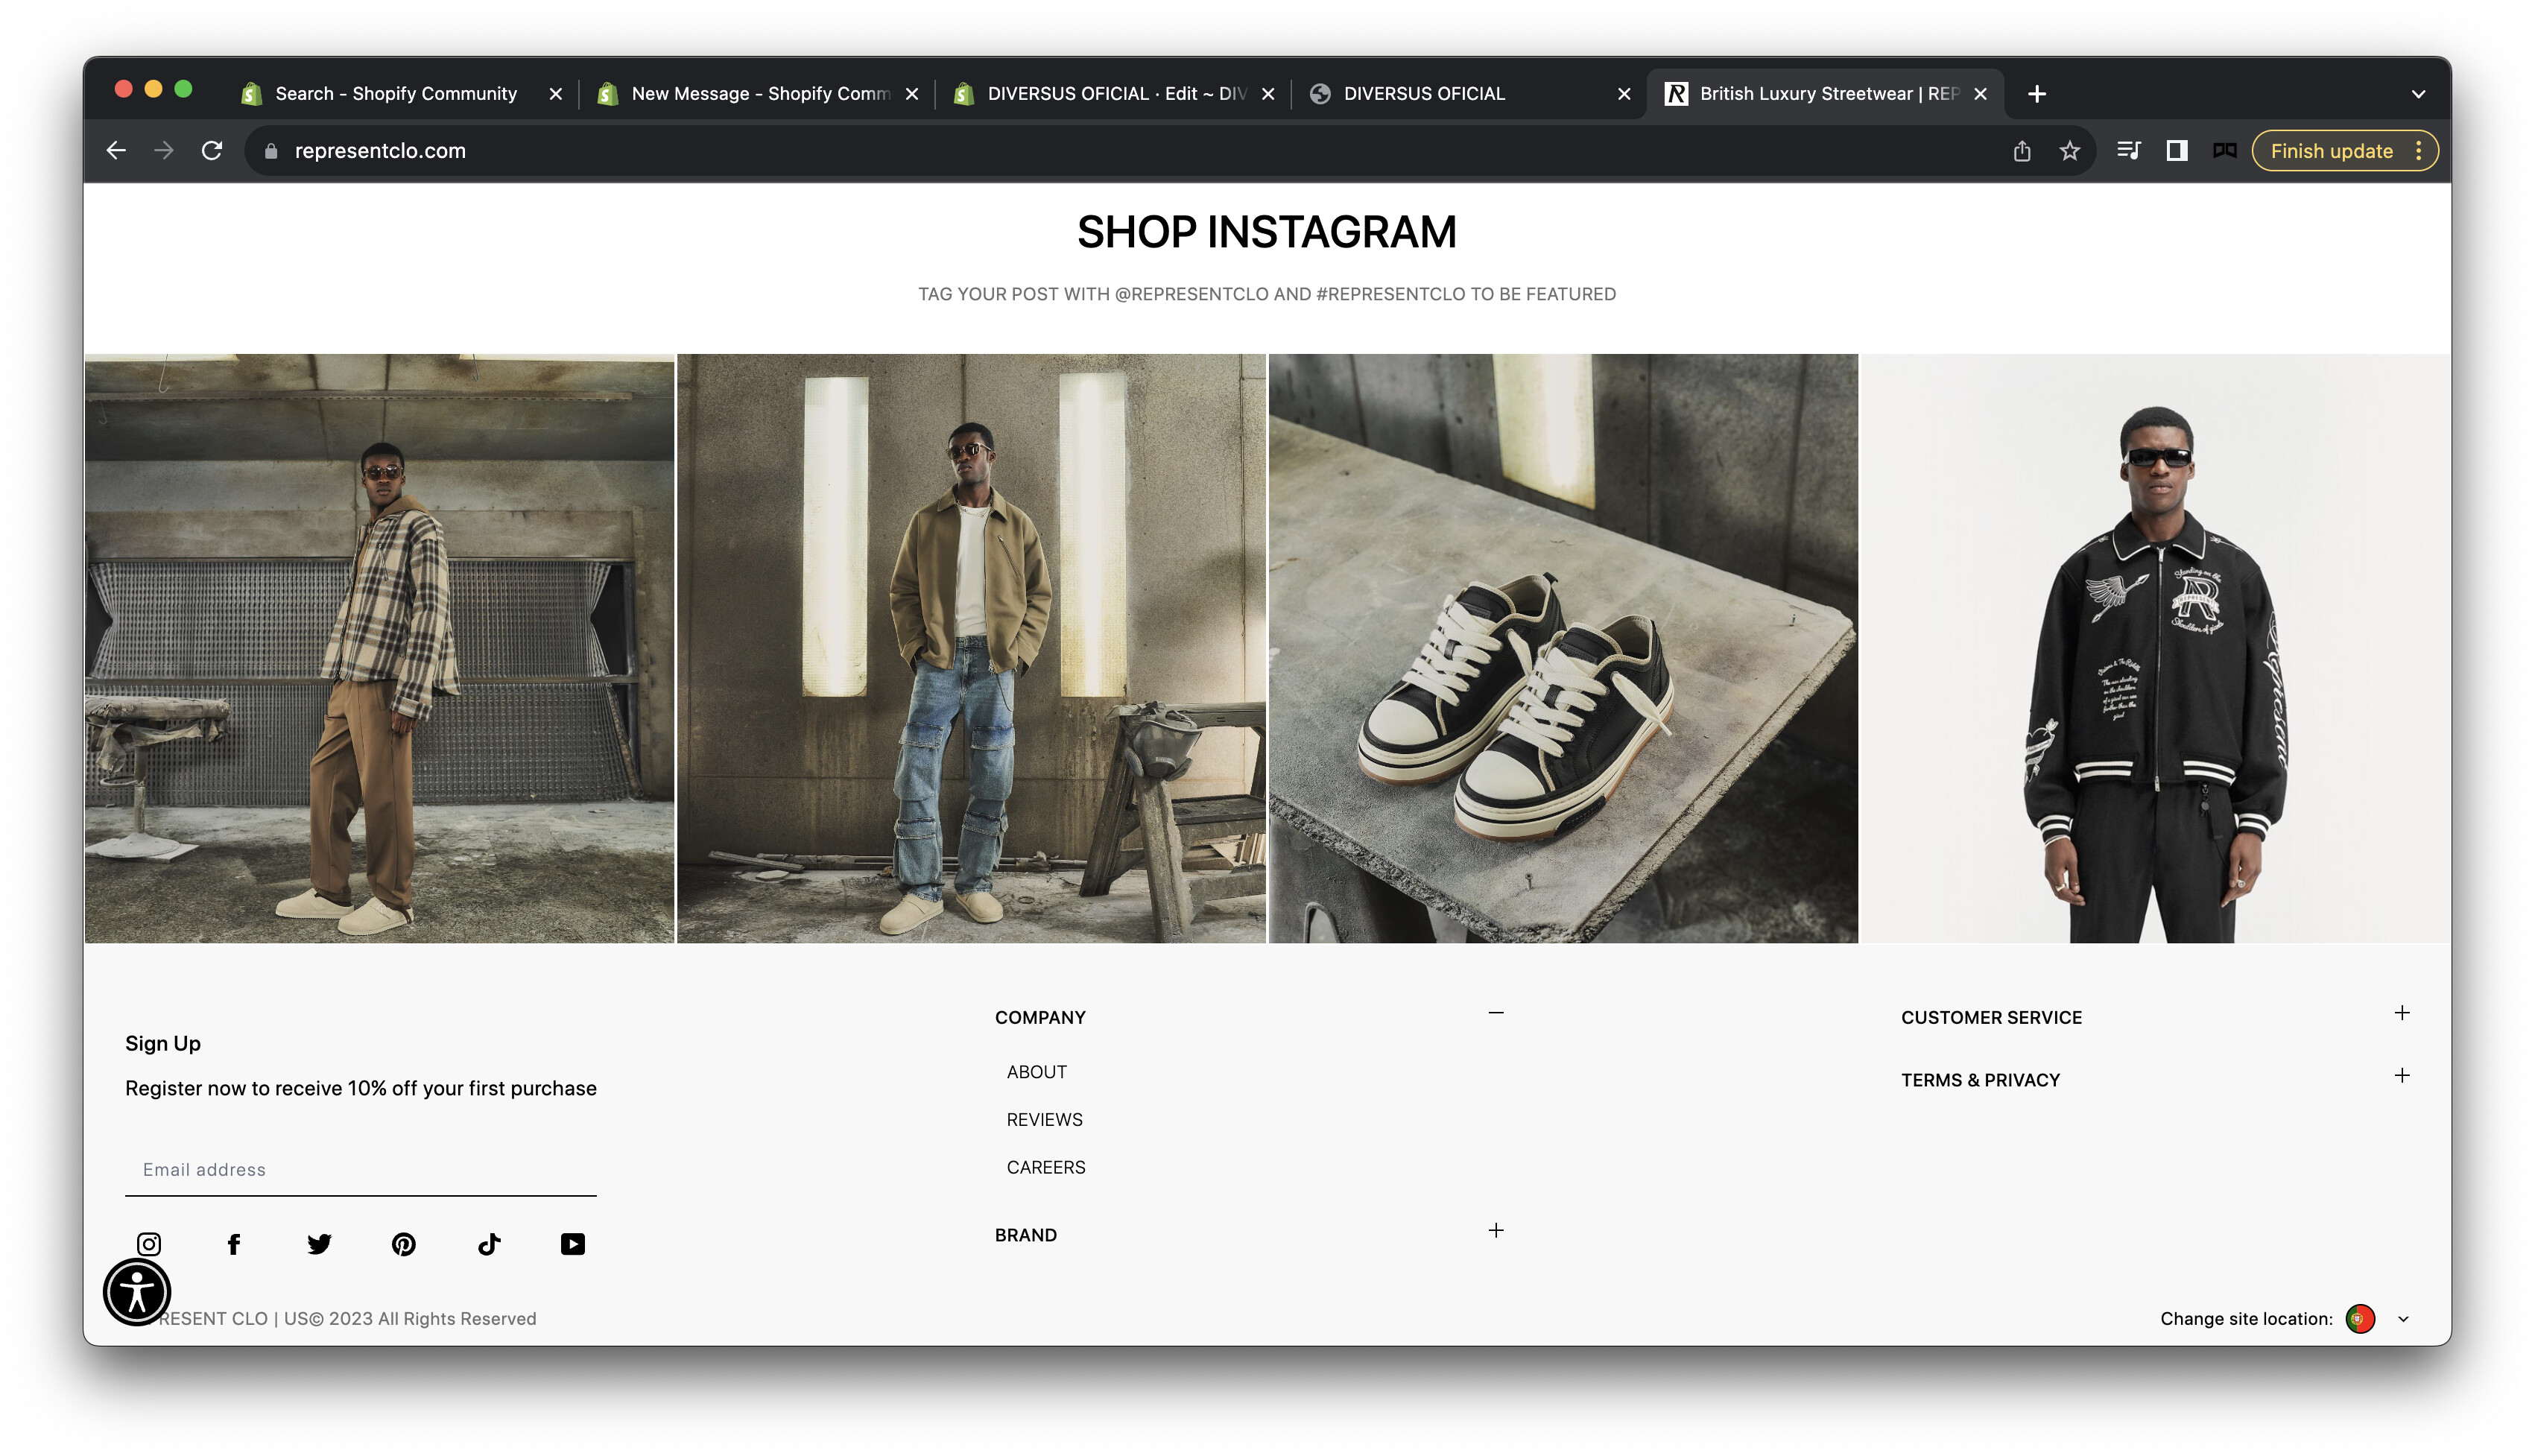Image resolution: width=2535 pixels, height=1456 pixels.
Task: Click the CUSTOMER SERVICE heading
Action: click(1991, 1018)
